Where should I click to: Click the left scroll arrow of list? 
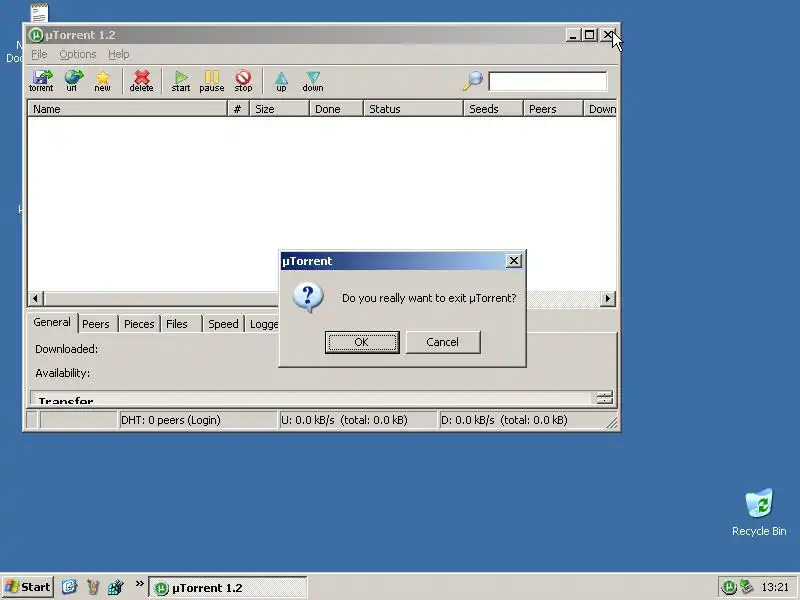(35, 298)
